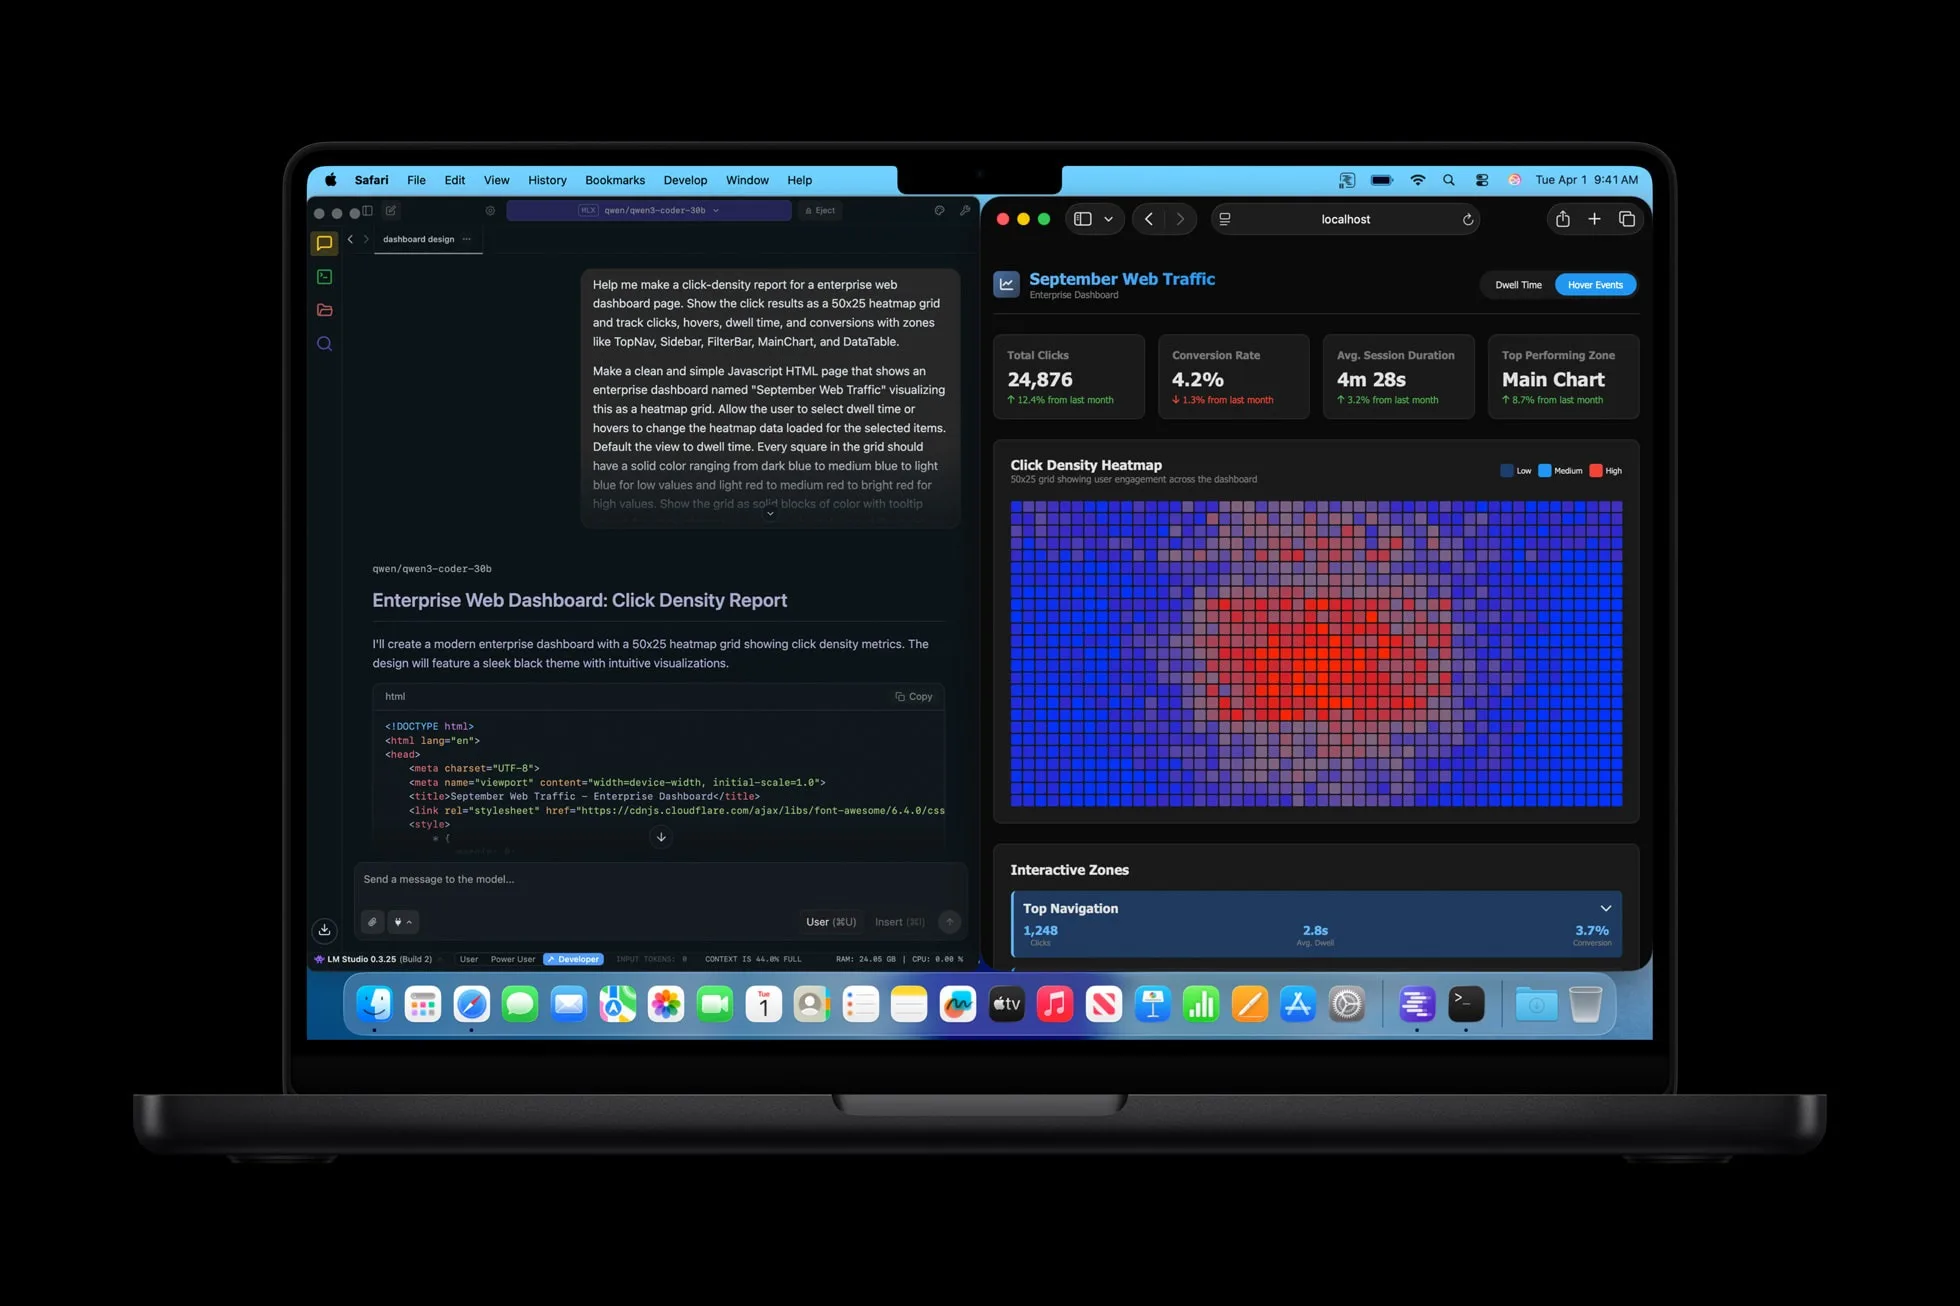Switch to Power User mode in the status bar
Screen dimensions: 1960x1306
click(513, 958)
